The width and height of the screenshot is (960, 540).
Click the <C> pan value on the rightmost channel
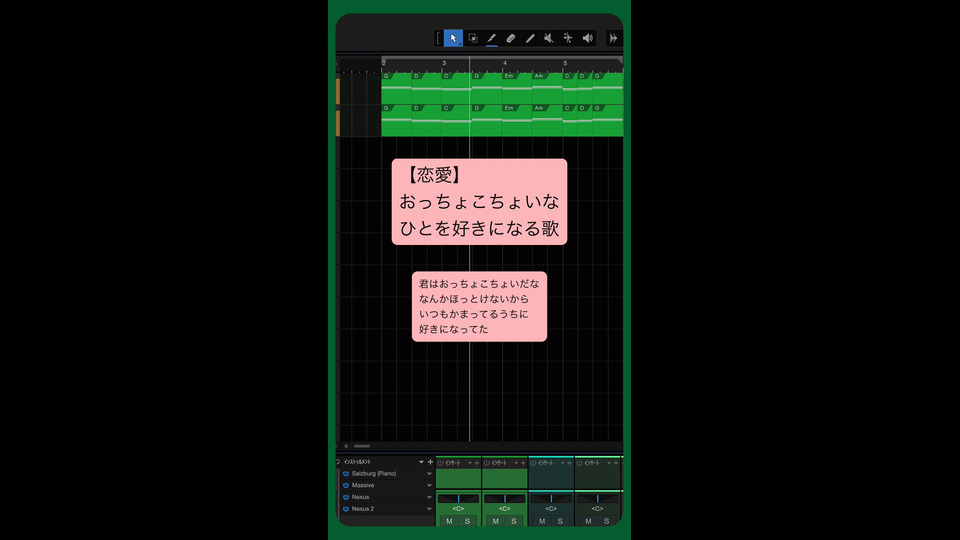click(598, 509)
